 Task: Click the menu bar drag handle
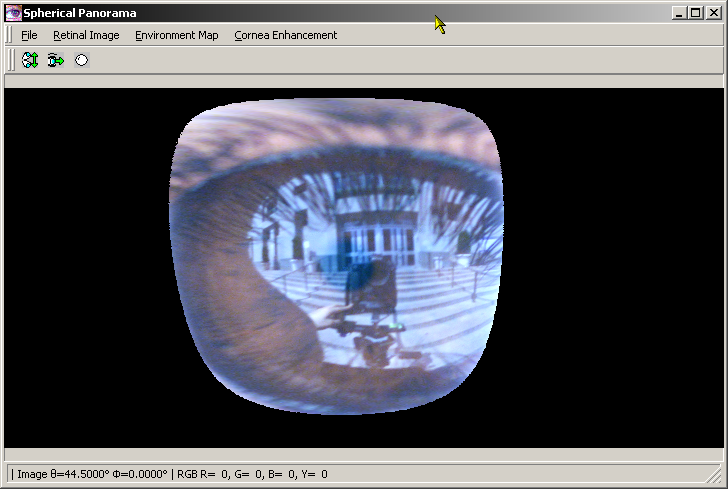[x=10, y=35]
